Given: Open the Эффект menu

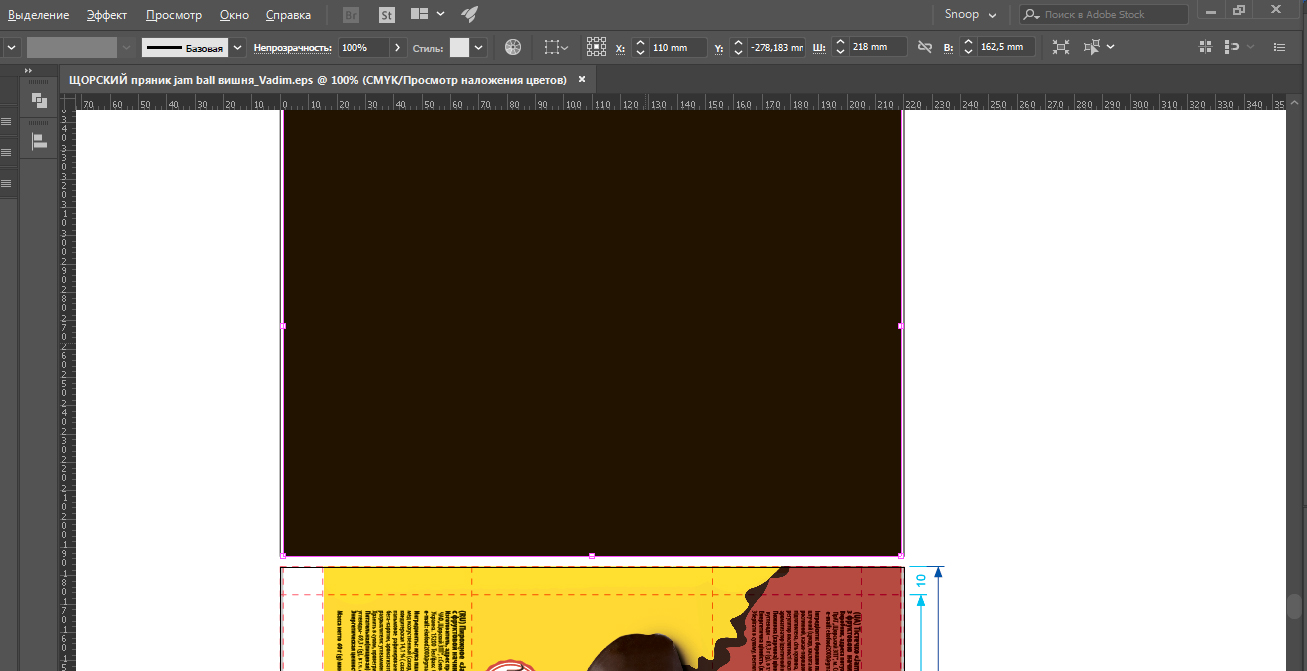Looking at the screenshot, I should [x=106, y=15].
